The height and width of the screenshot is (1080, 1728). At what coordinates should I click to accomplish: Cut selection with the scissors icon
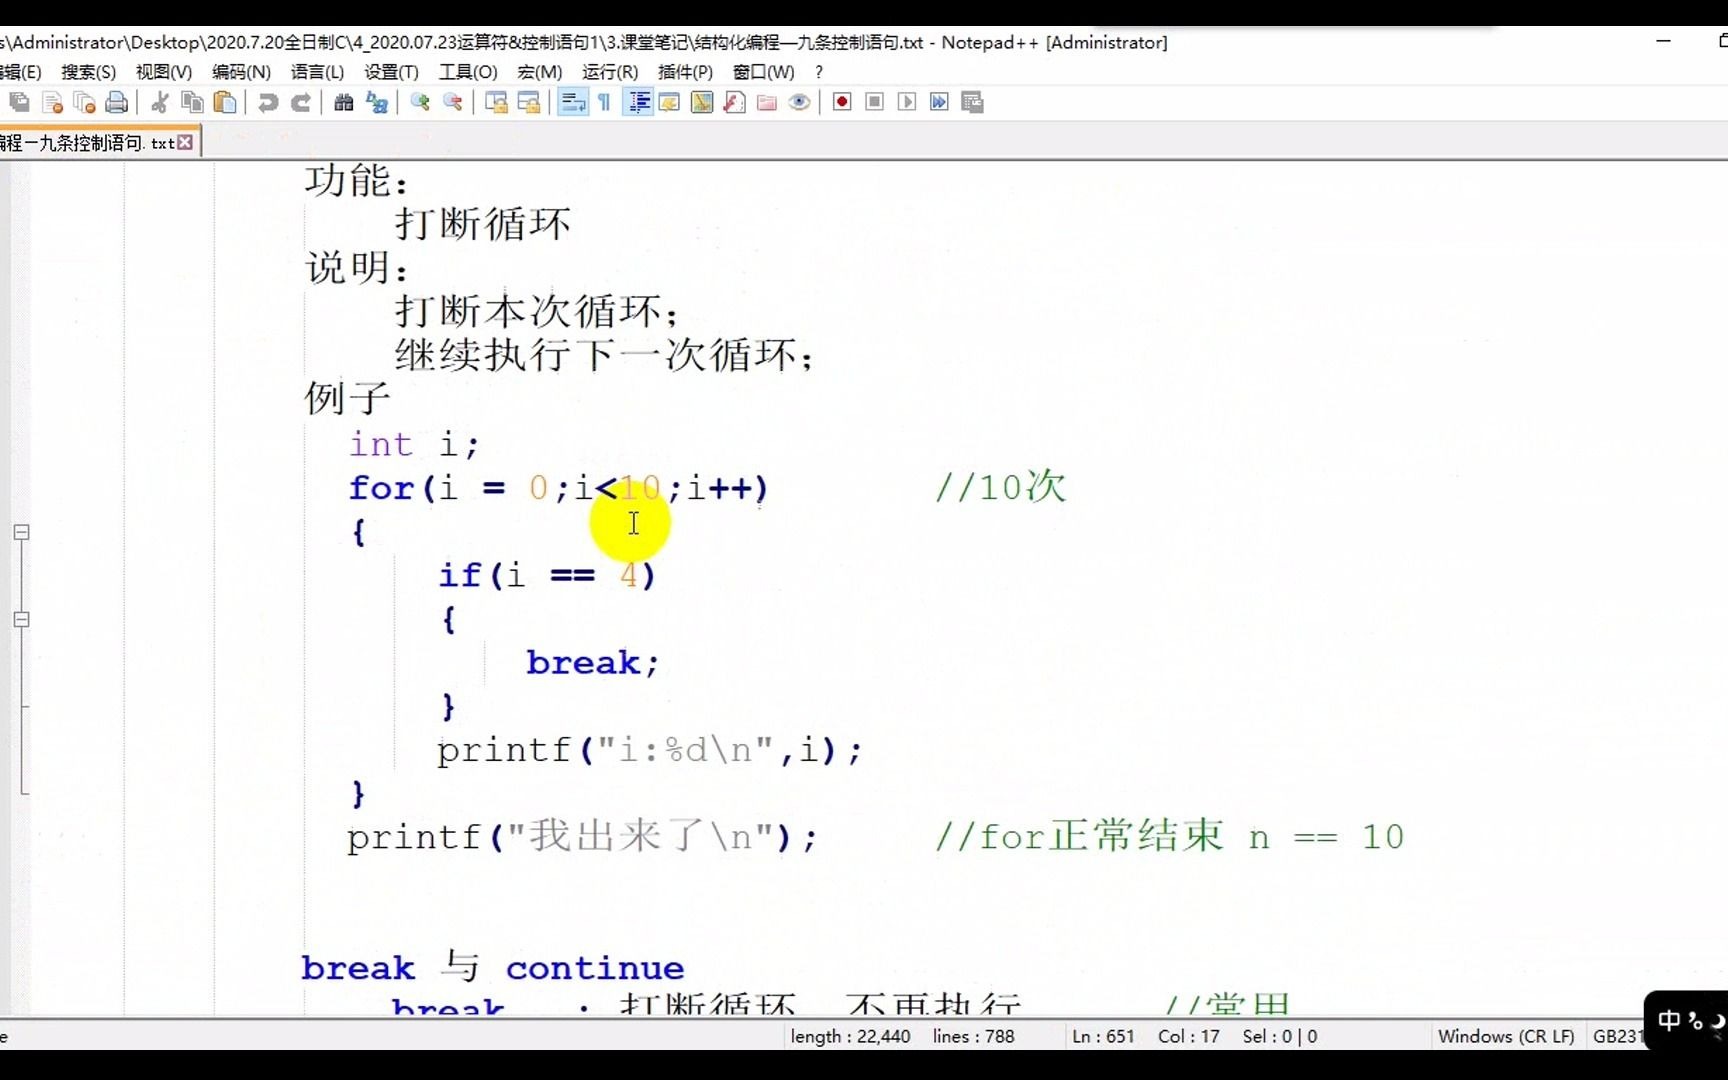(x=159, y=102)
